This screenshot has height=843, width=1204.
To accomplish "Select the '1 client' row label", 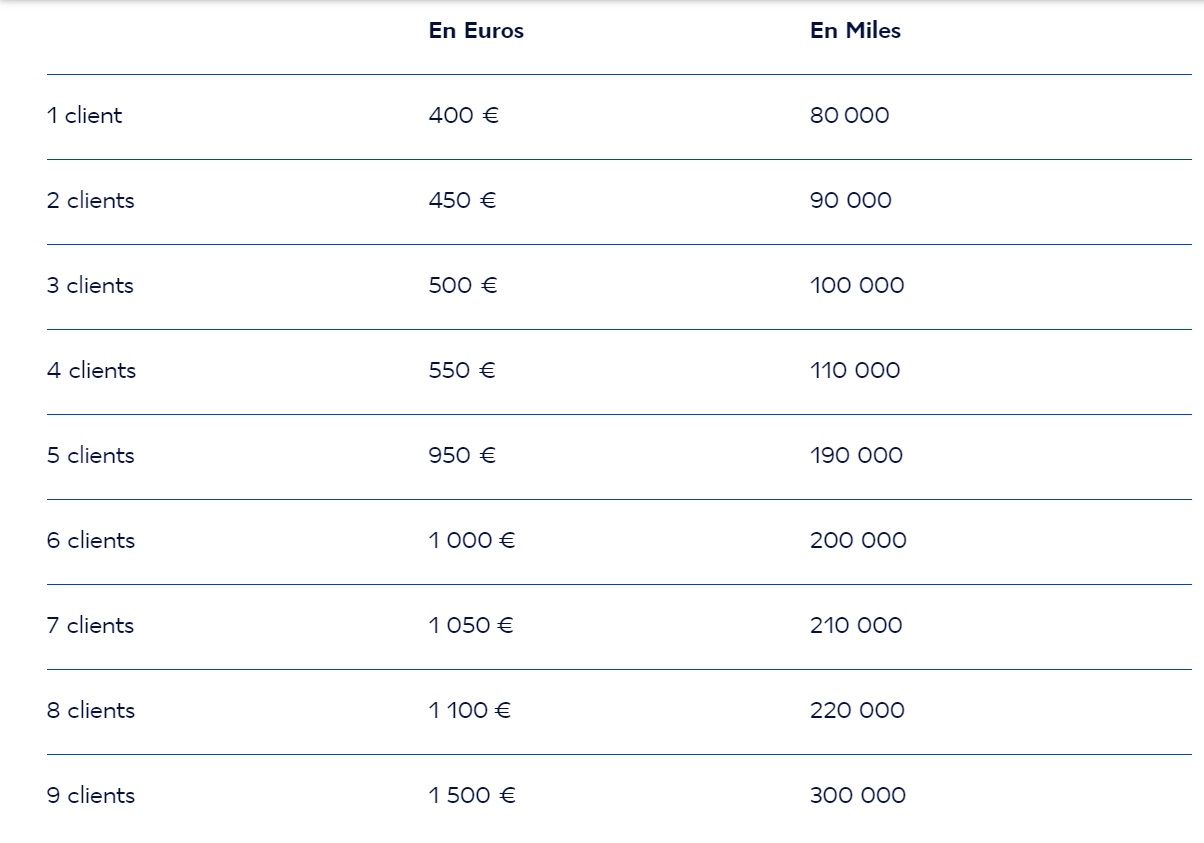I will pos(84,116).
